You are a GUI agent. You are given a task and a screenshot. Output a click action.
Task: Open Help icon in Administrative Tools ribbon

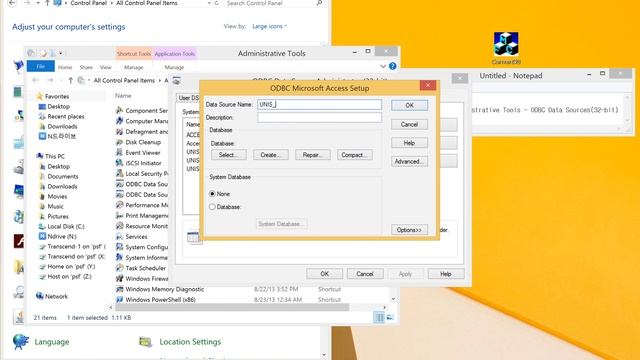click(x=393, y=66)
